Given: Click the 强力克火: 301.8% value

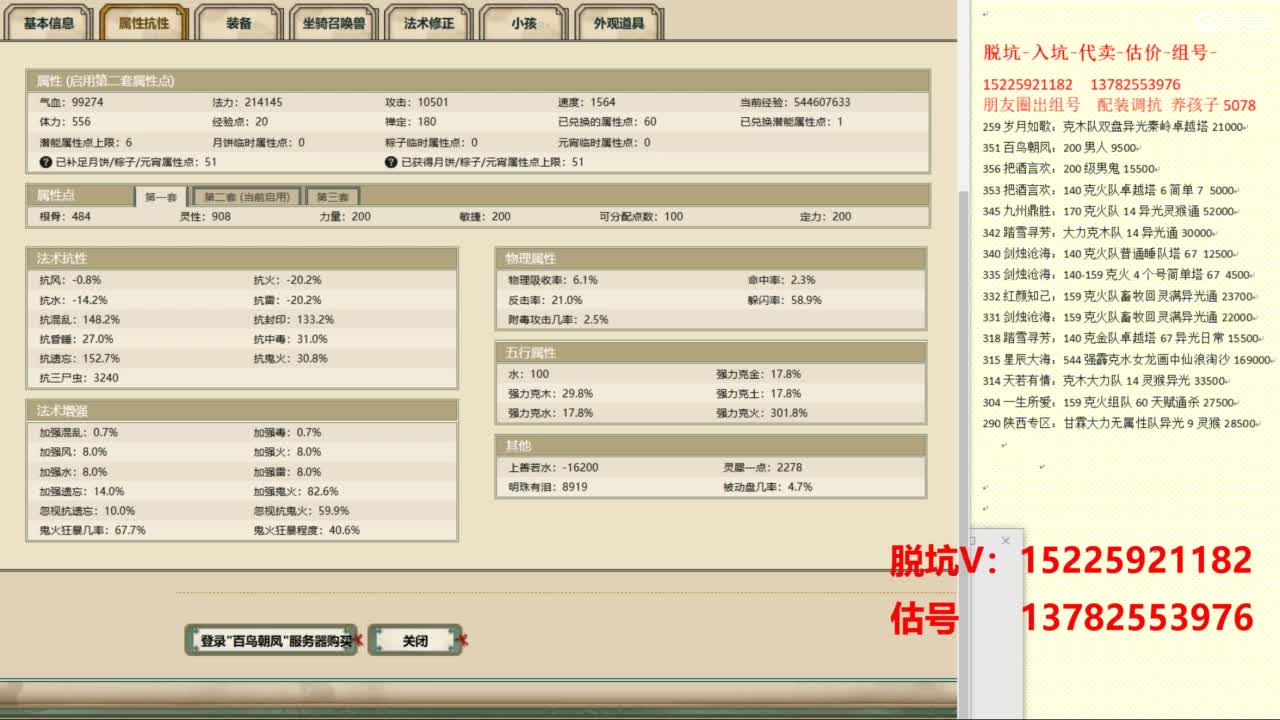Looking at the screenshot, I should 762,413.
